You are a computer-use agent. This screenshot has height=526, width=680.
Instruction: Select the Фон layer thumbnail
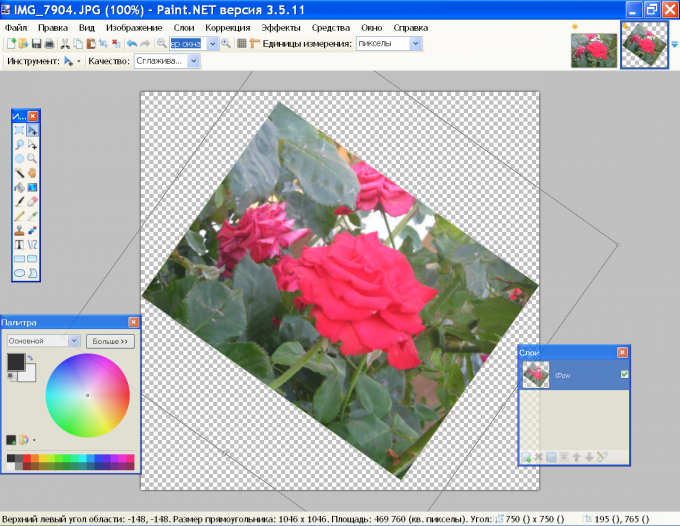pyautogui.click(x=536, y=375)
